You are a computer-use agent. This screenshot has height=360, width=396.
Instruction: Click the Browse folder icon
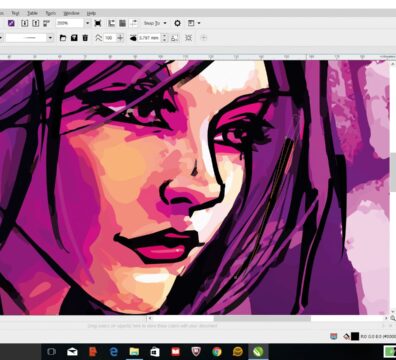(x=63, y=38)
